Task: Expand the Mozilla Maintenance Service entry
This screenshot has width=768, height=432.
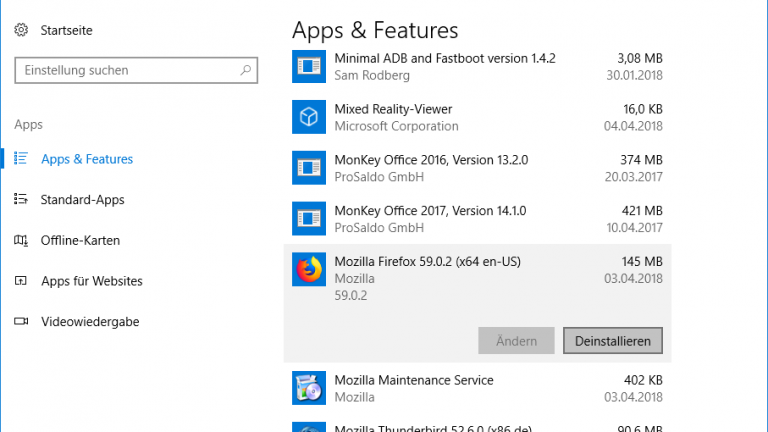Action: 478,388
